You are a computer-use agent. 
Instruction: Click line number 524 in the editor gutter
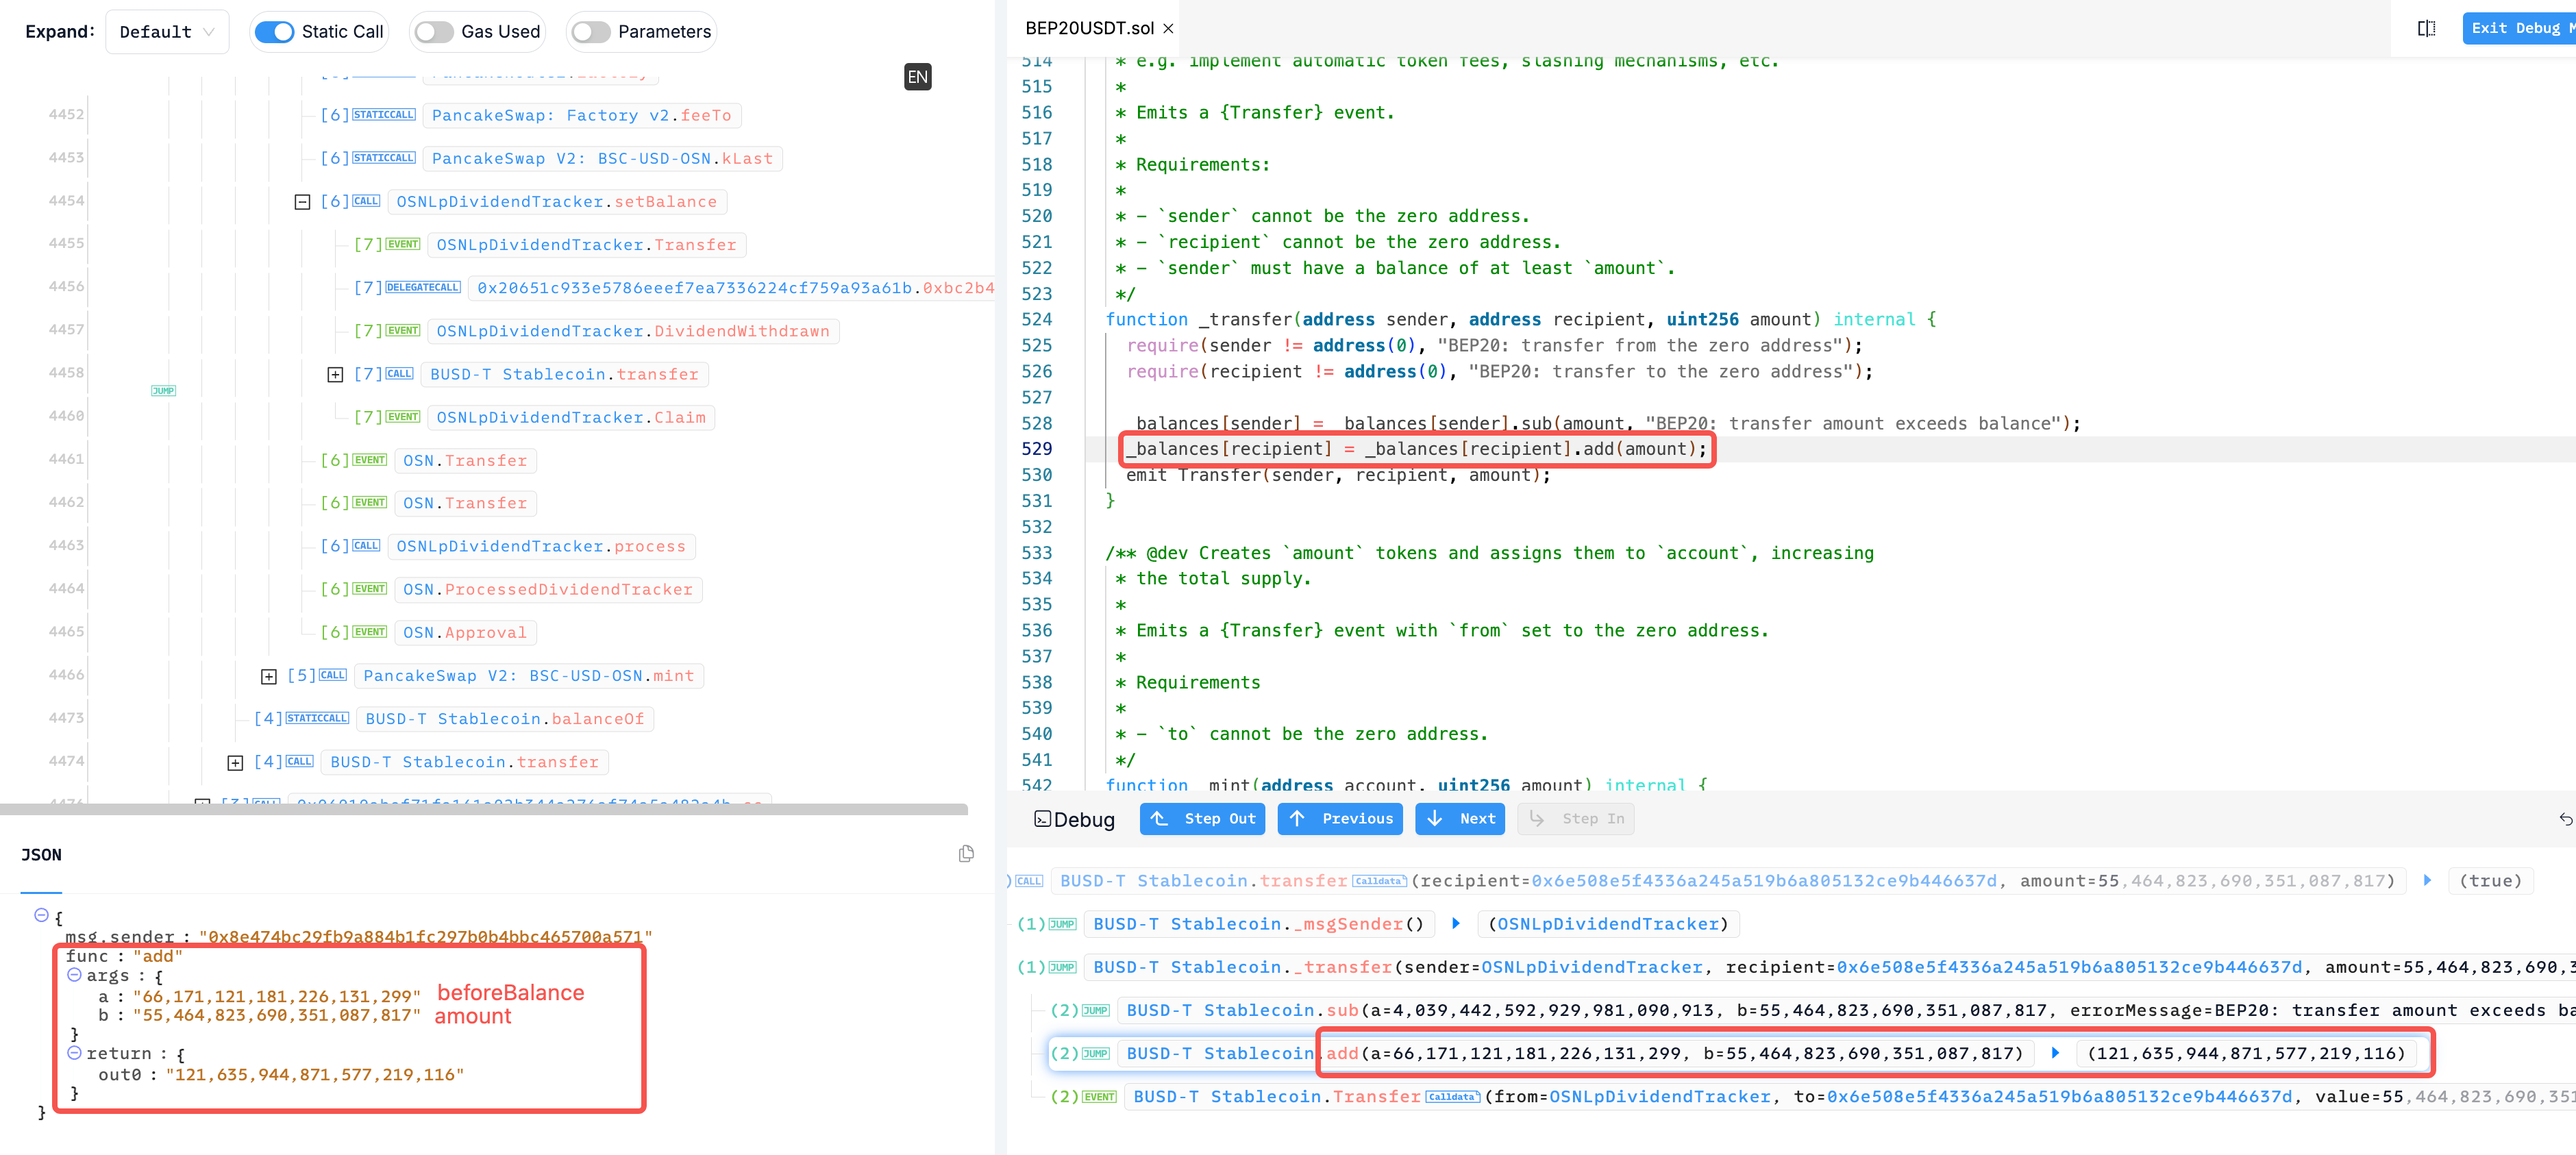tap(1036, 320)
